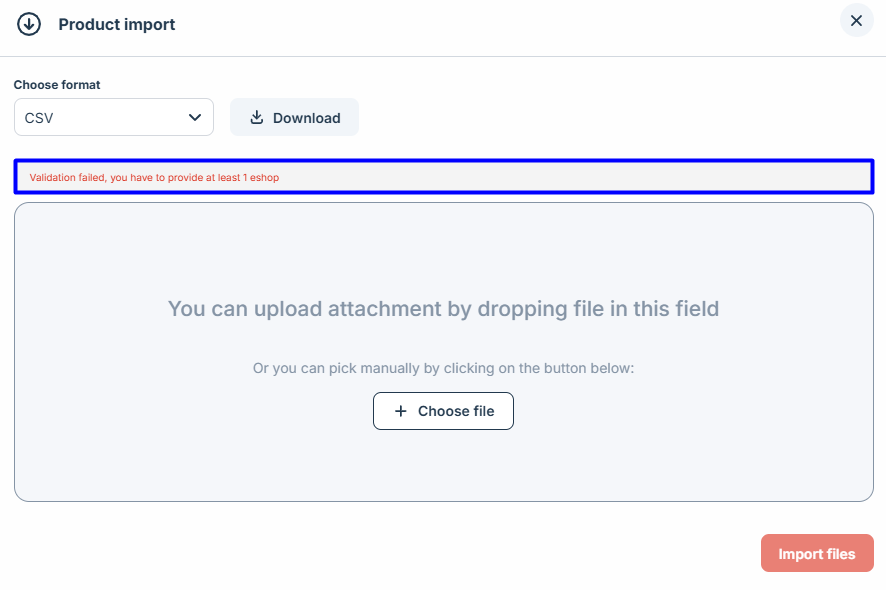Click the file drop zone area
Image resolution: width=886 pixels, height=590 pixels.
(443, 260)
